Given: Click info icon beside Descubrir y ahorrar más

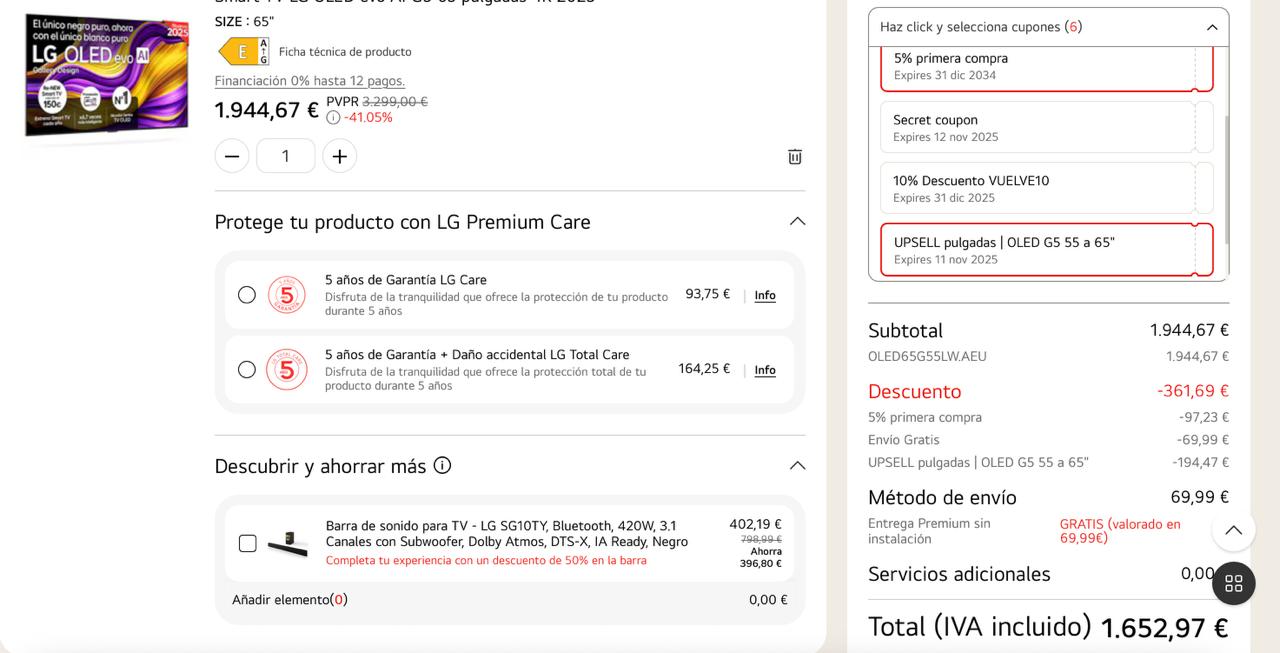Looking at the screenshot, I should pos(442,465).
